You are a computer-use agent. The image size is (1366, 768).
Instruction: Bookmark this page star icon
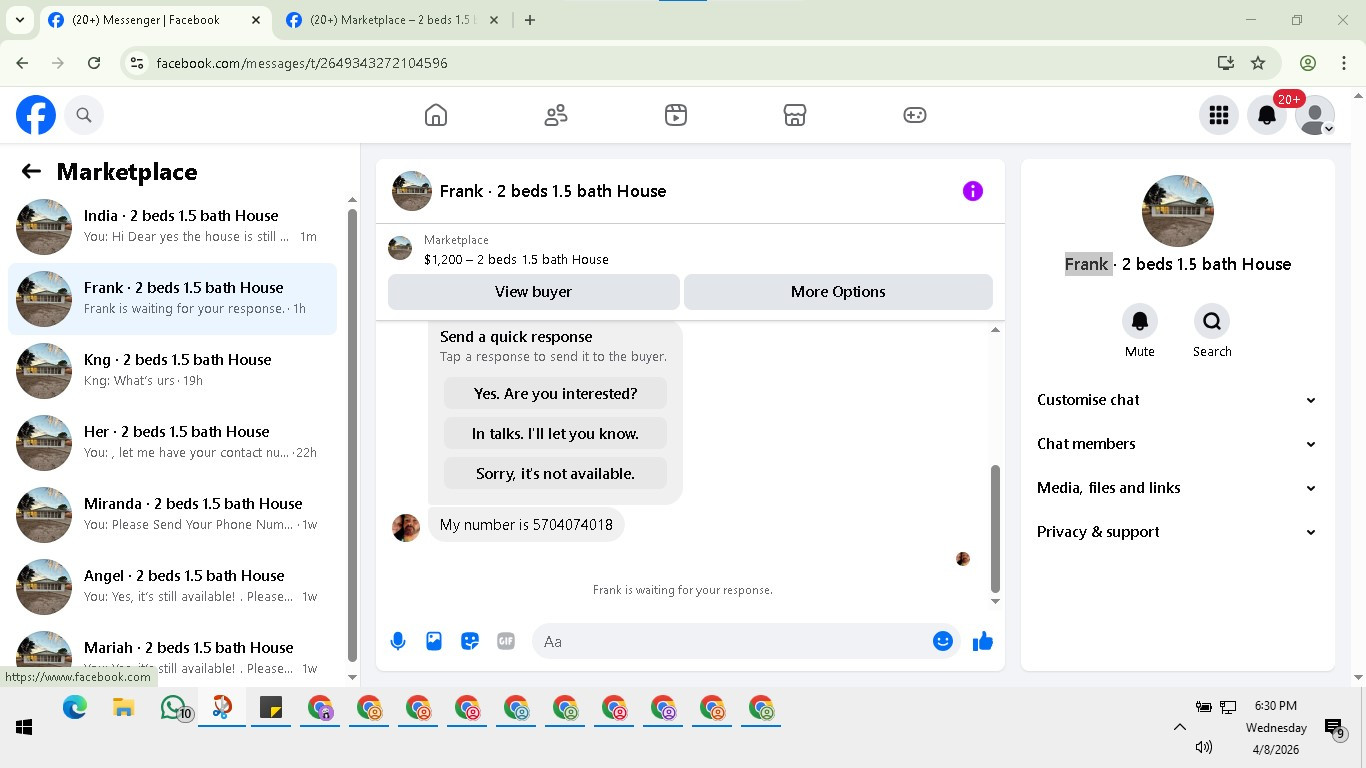click(x=1258, y=63)
